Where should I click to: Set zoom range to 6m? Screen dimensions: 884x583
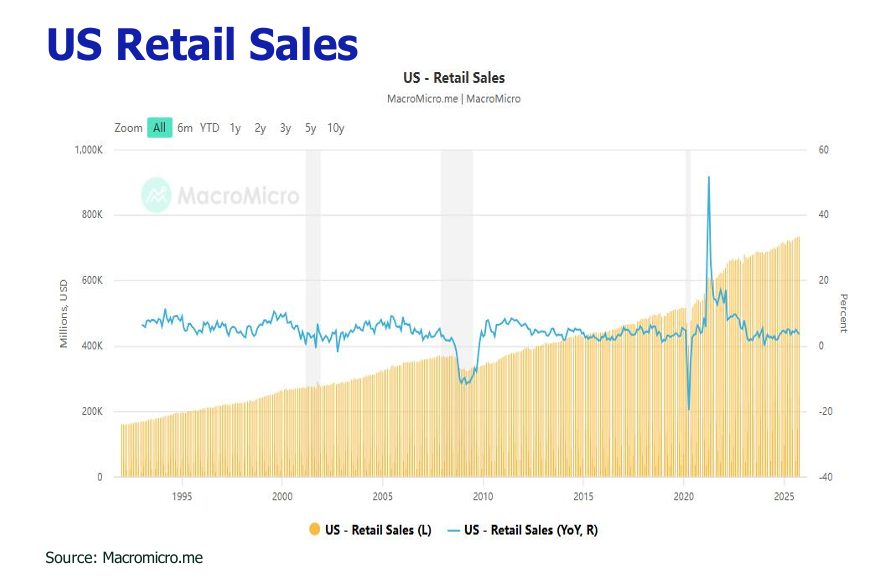(x=185, y=128)
